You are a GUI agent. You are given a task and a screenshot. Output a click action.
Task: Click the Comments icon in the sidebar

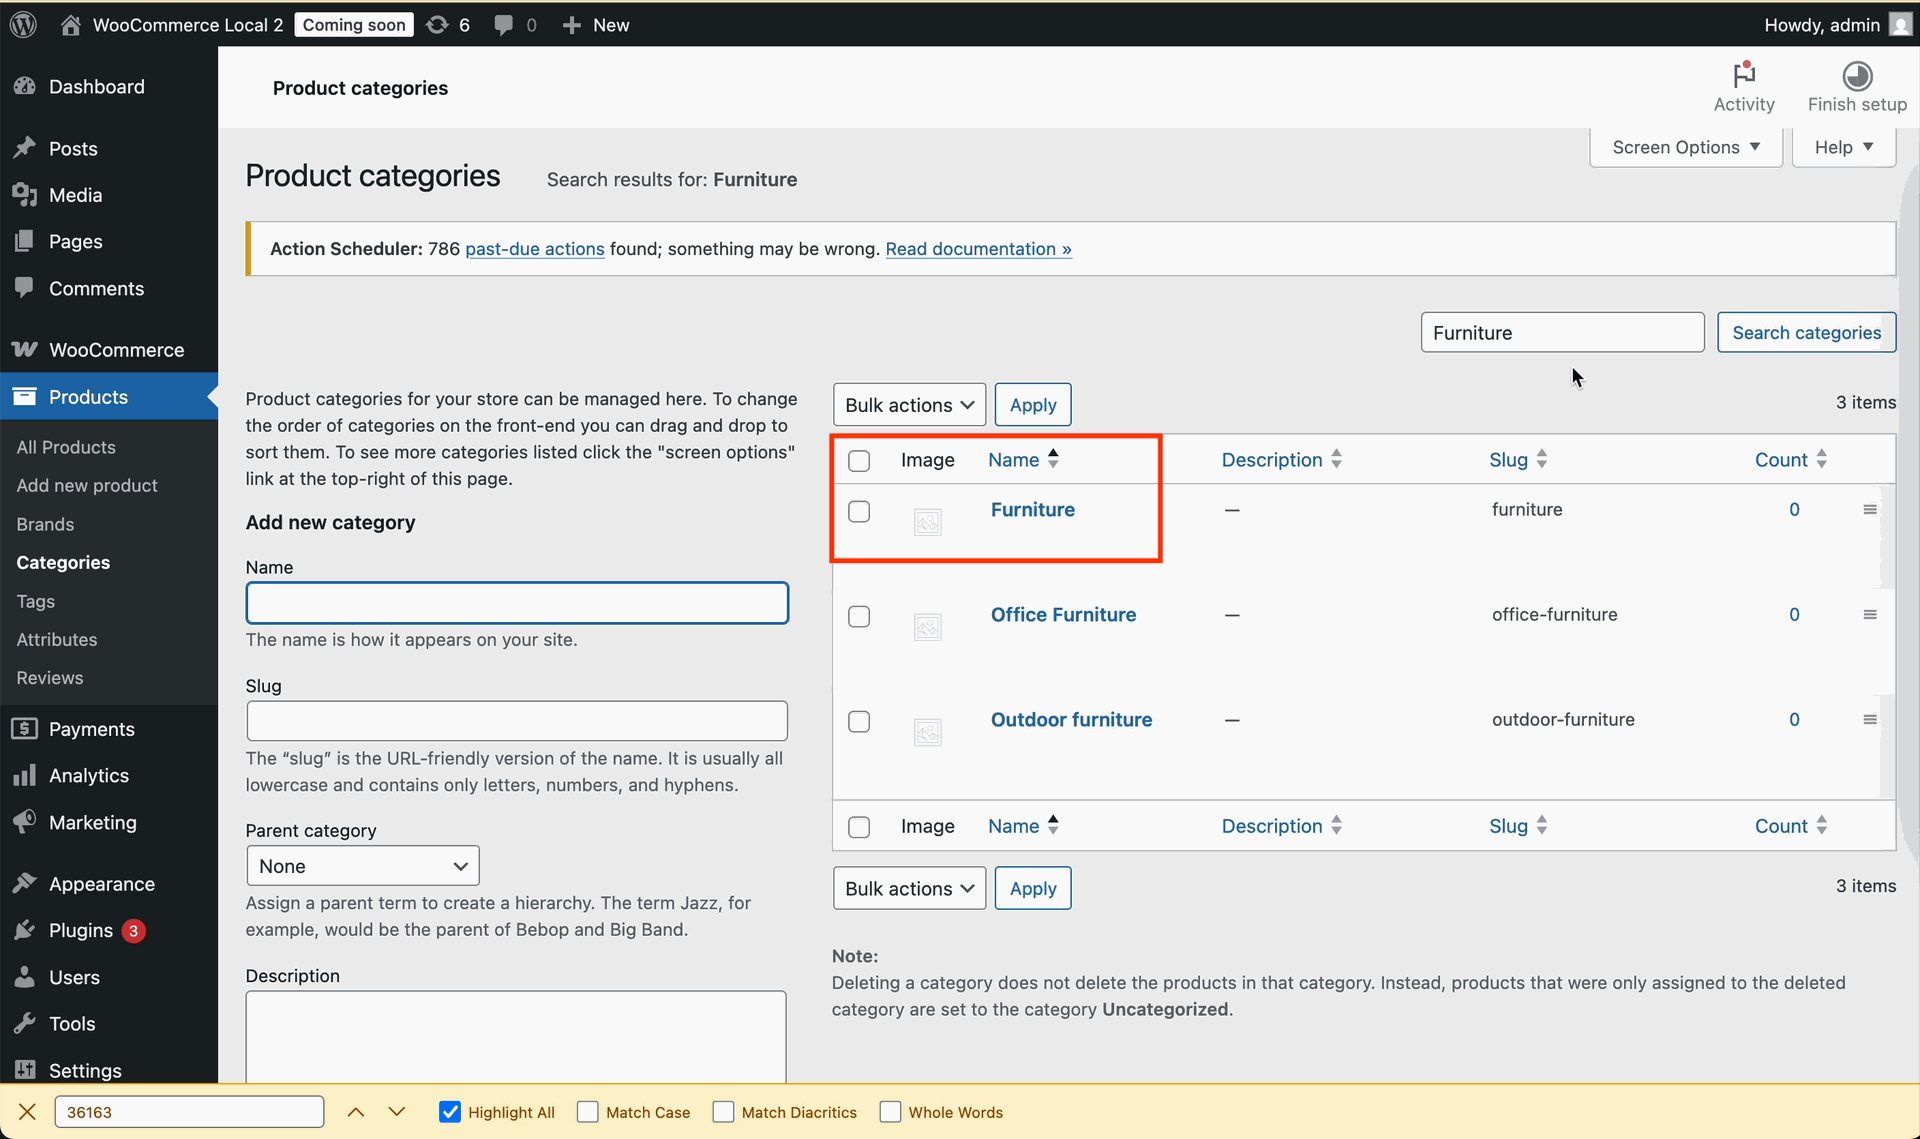click(25, 288)
